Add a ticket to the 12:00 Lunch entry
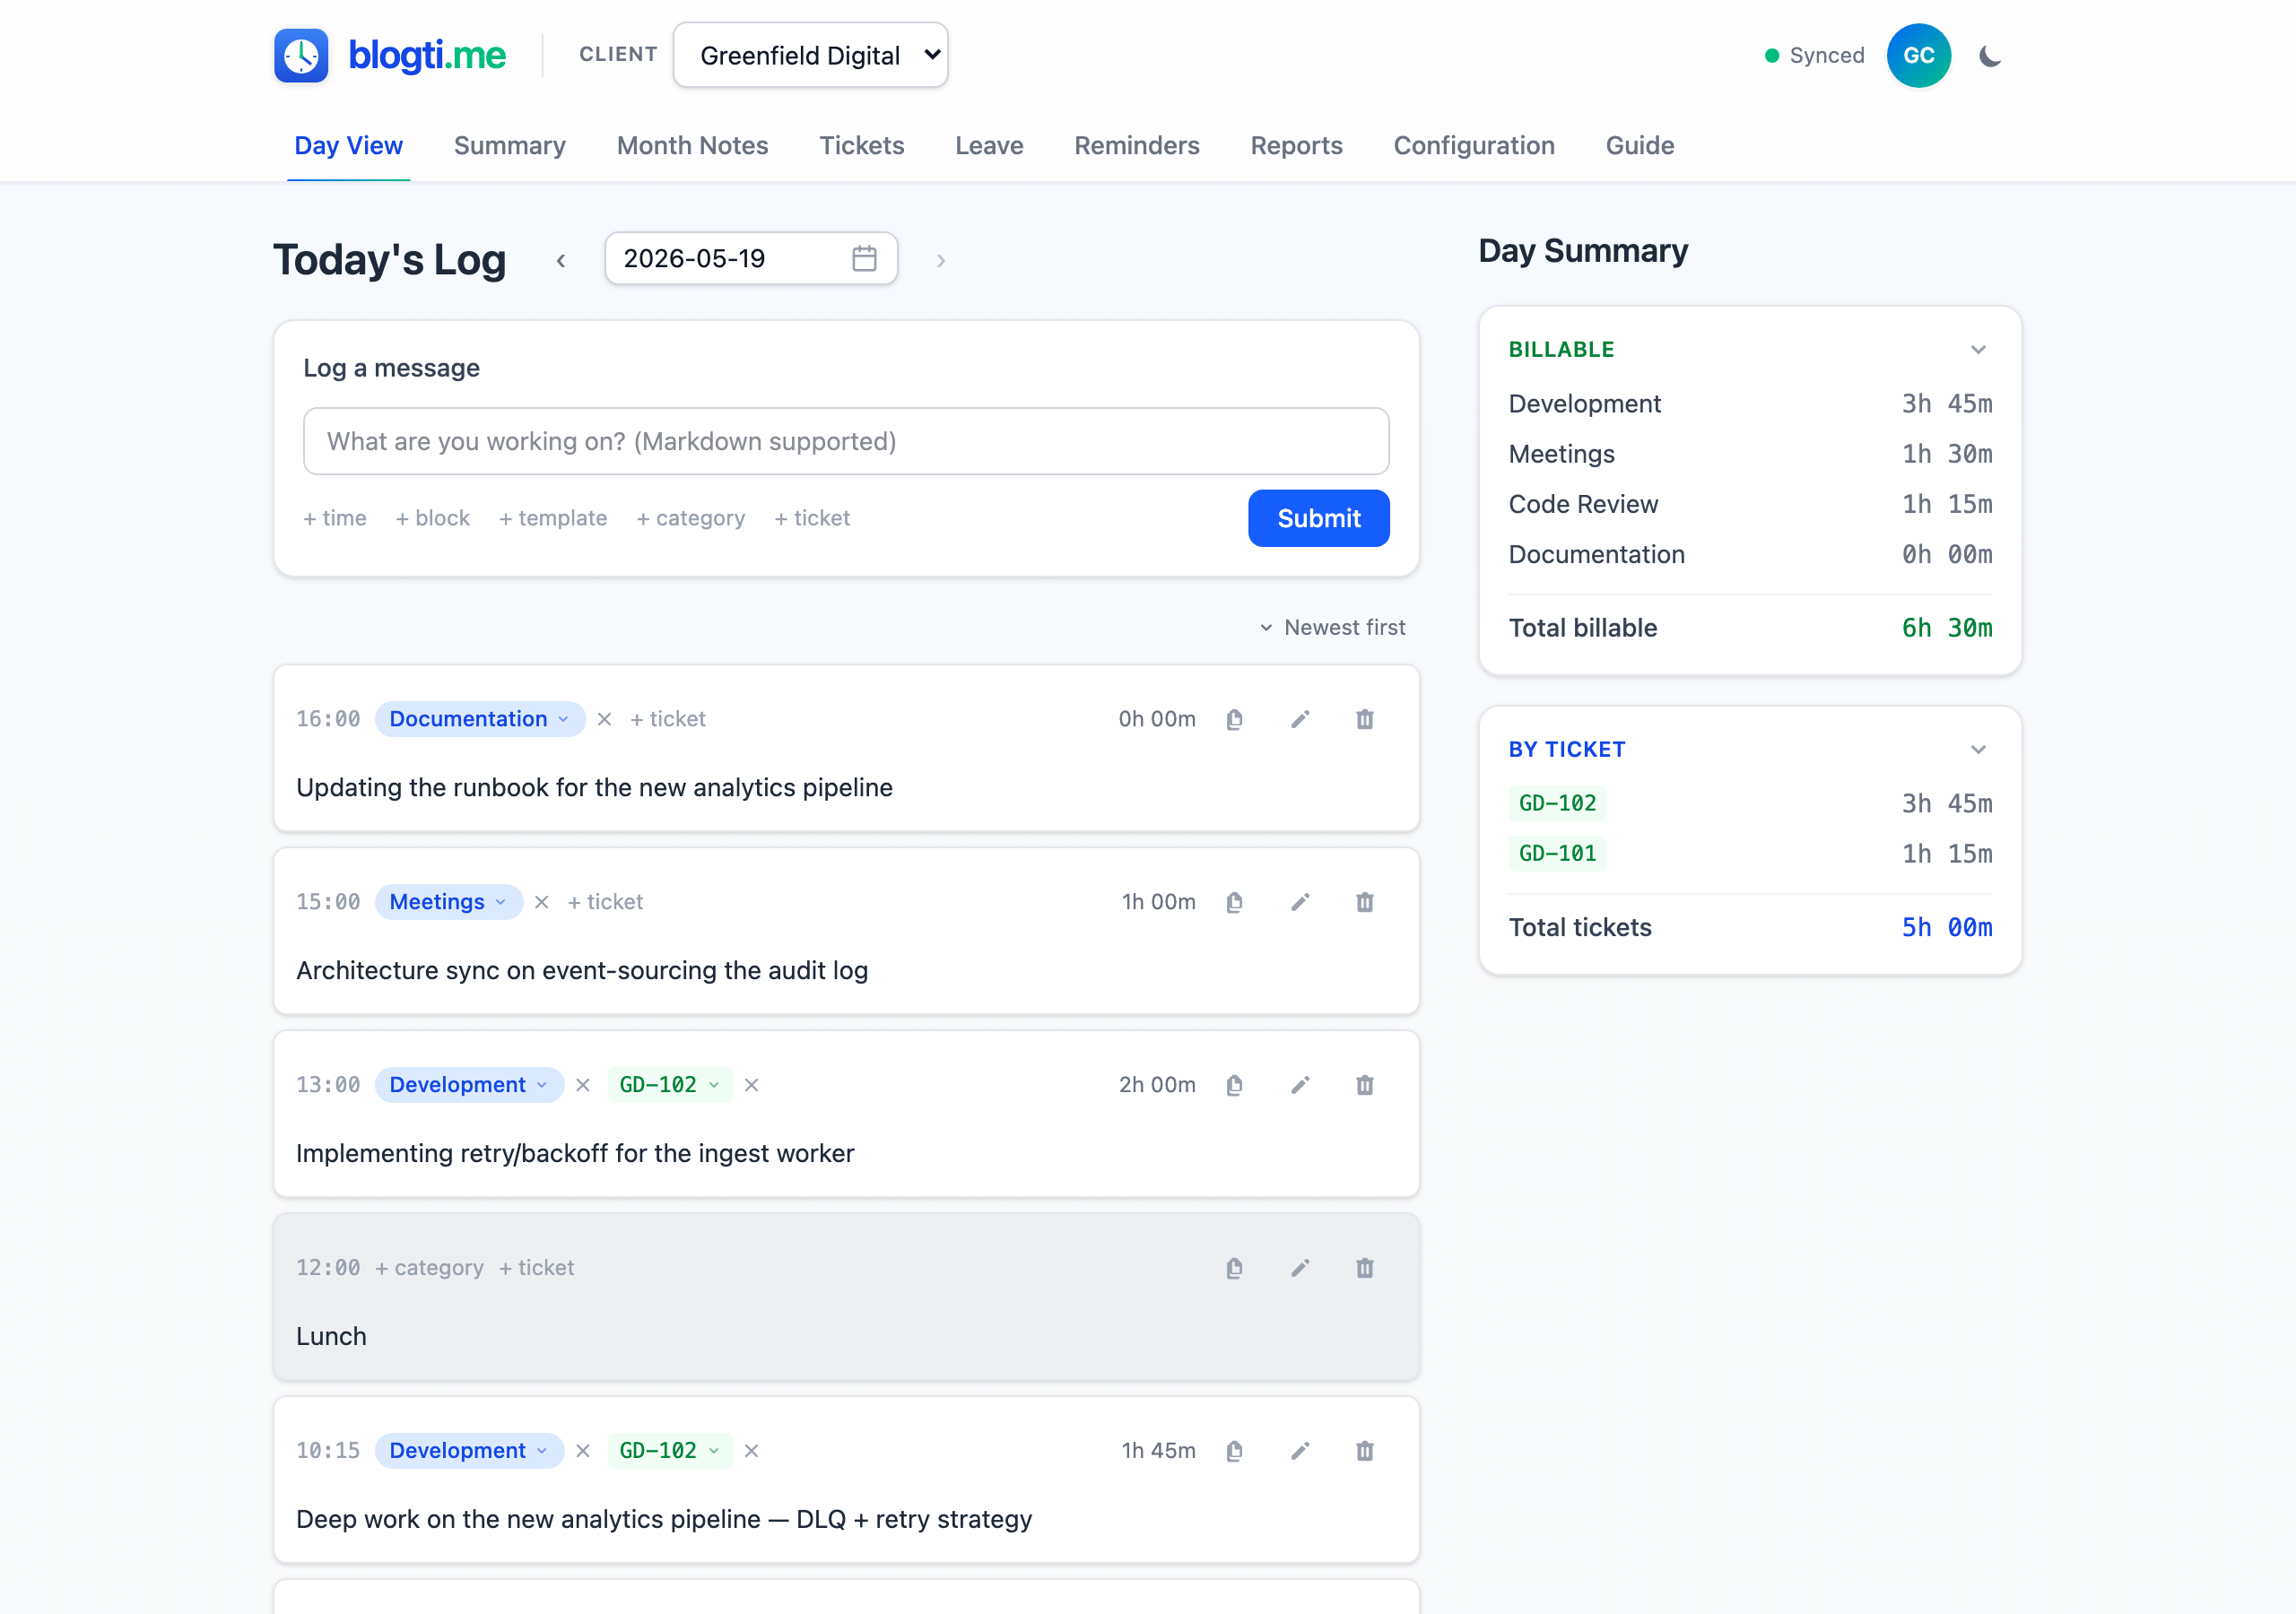Viewport: 2296px width, 1614px height. [x=536, y=1268]
